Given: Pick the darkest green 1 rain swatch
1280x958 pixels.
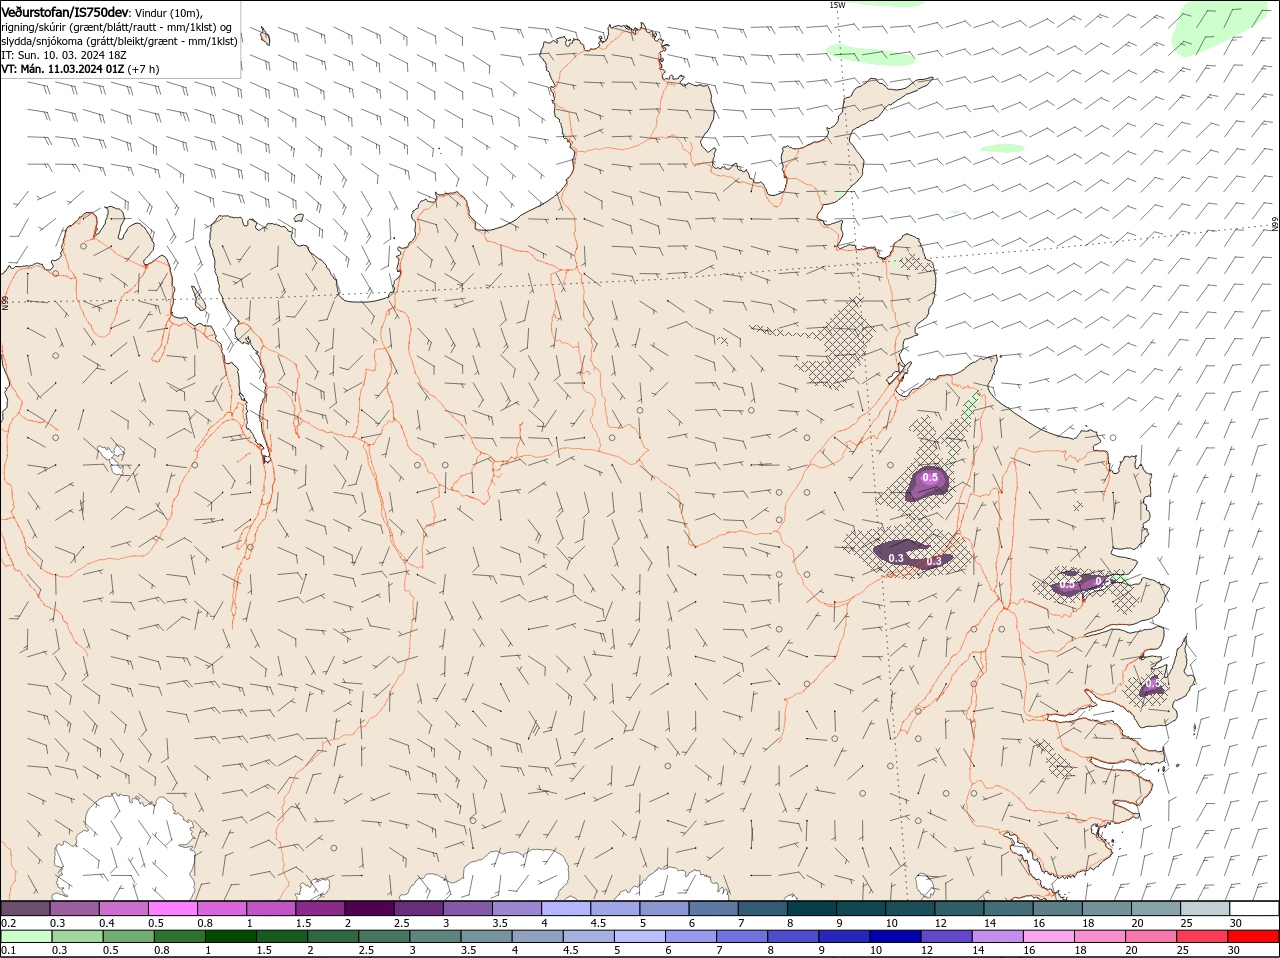Looking at the screenshot, I should click(231, 937).
